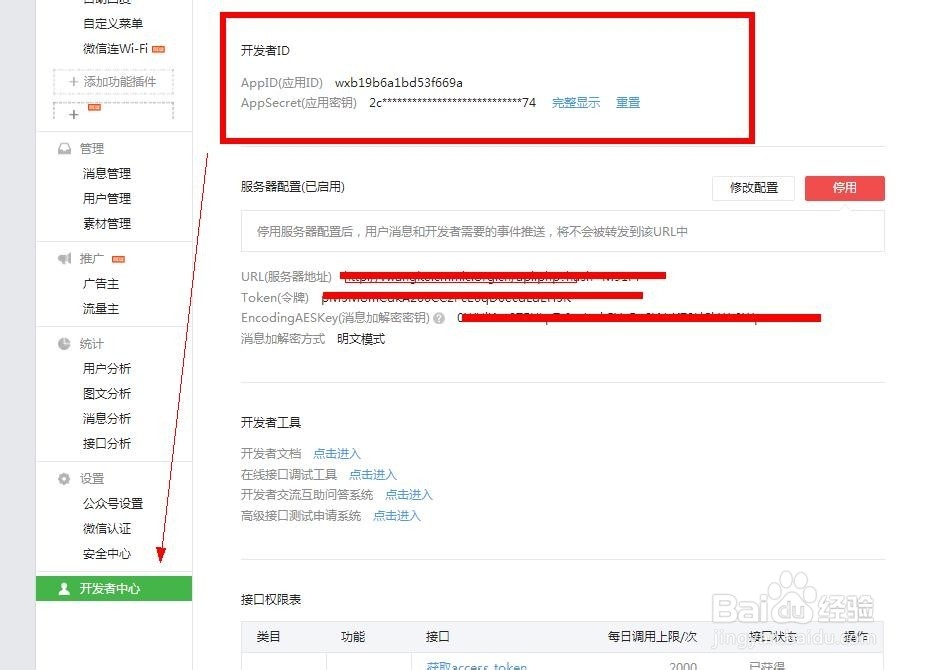
Task: Click 完整显示 to reveal the AppSecret
Action: tap(575, 103)
